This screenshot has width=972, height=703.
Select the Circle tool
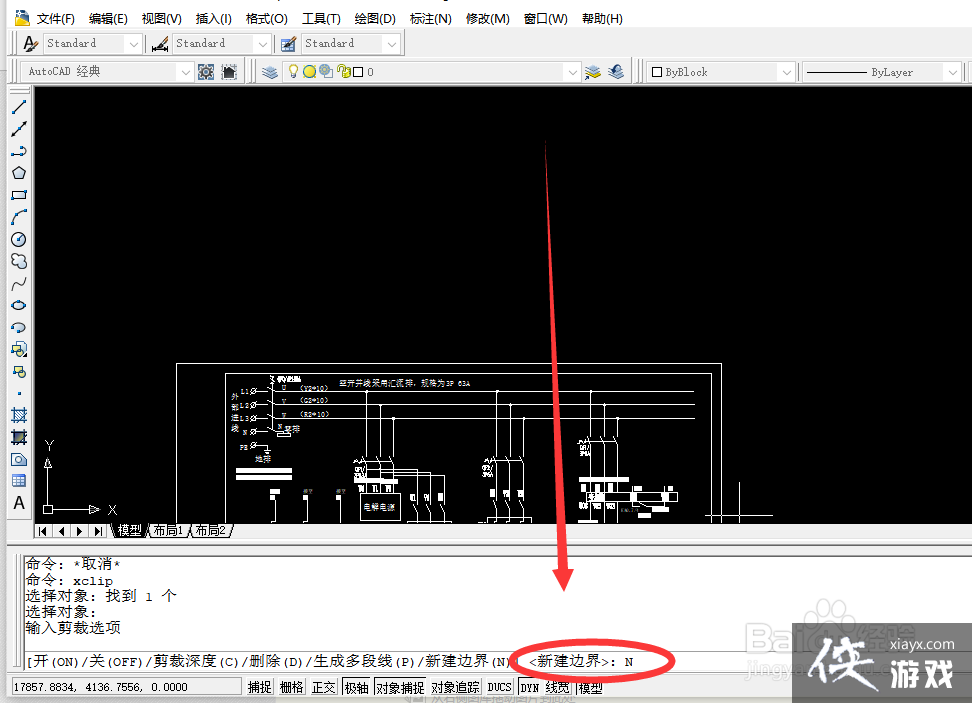[18, 238]
